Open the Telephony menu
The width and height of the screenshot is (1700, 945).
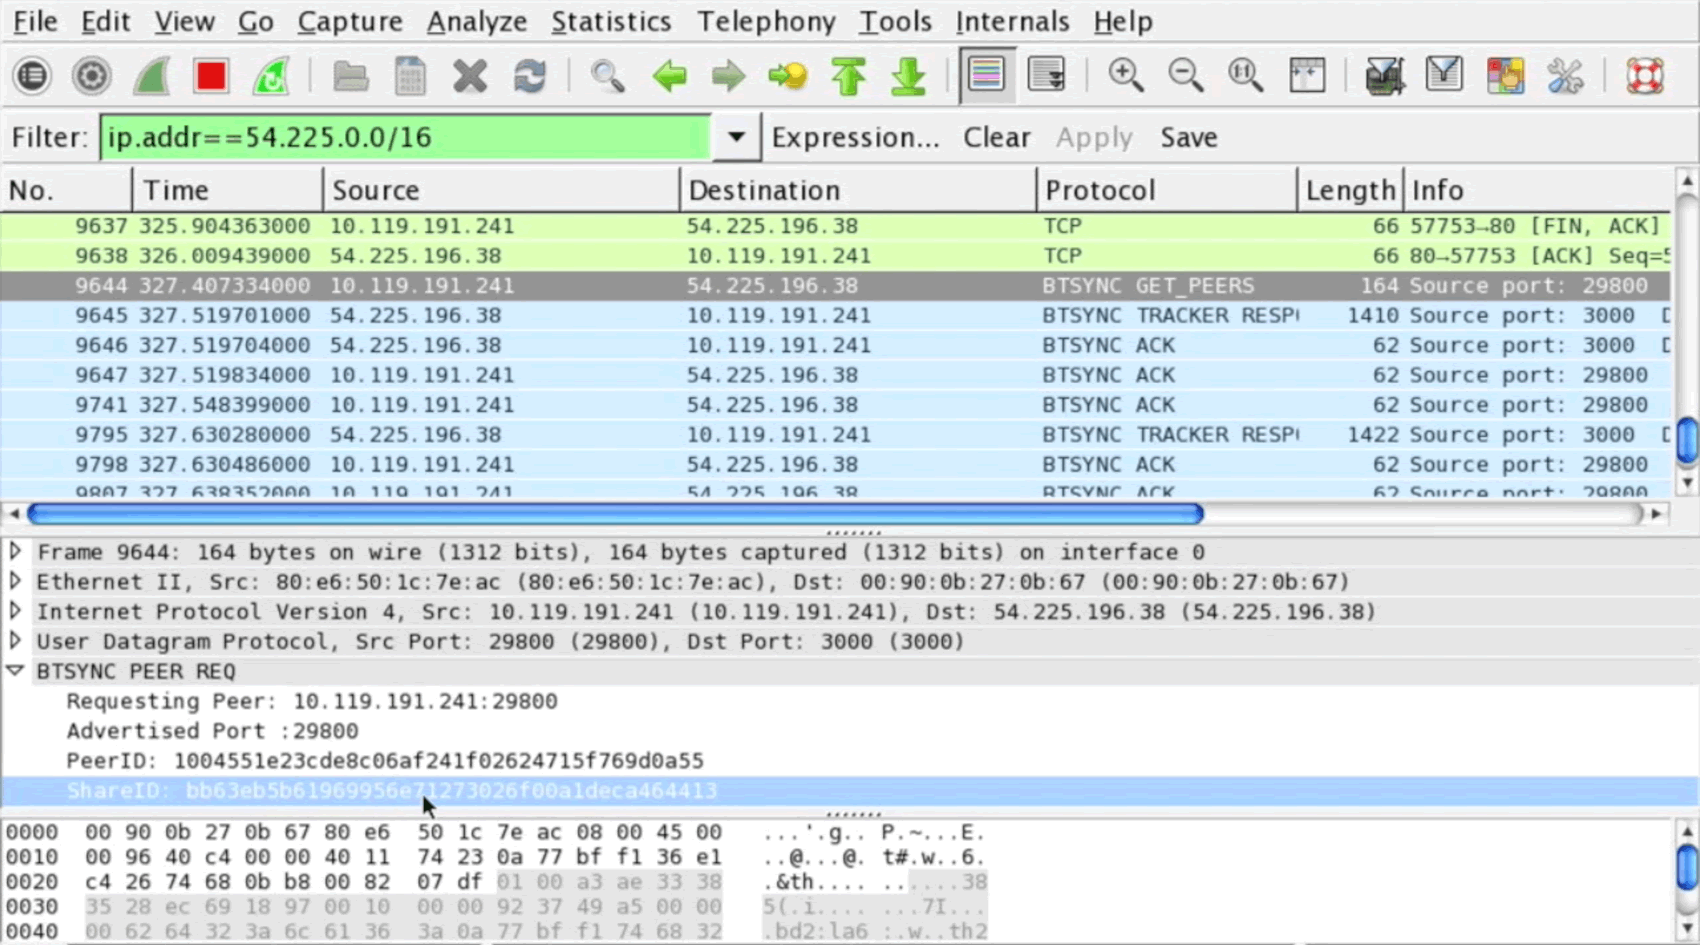(765, 21)
